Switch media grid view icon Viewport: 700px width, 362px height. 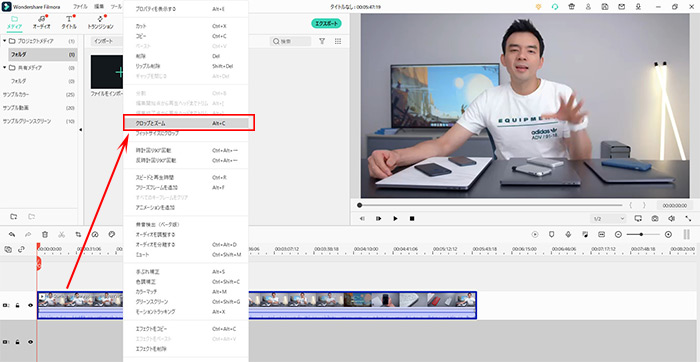(338, 41)
